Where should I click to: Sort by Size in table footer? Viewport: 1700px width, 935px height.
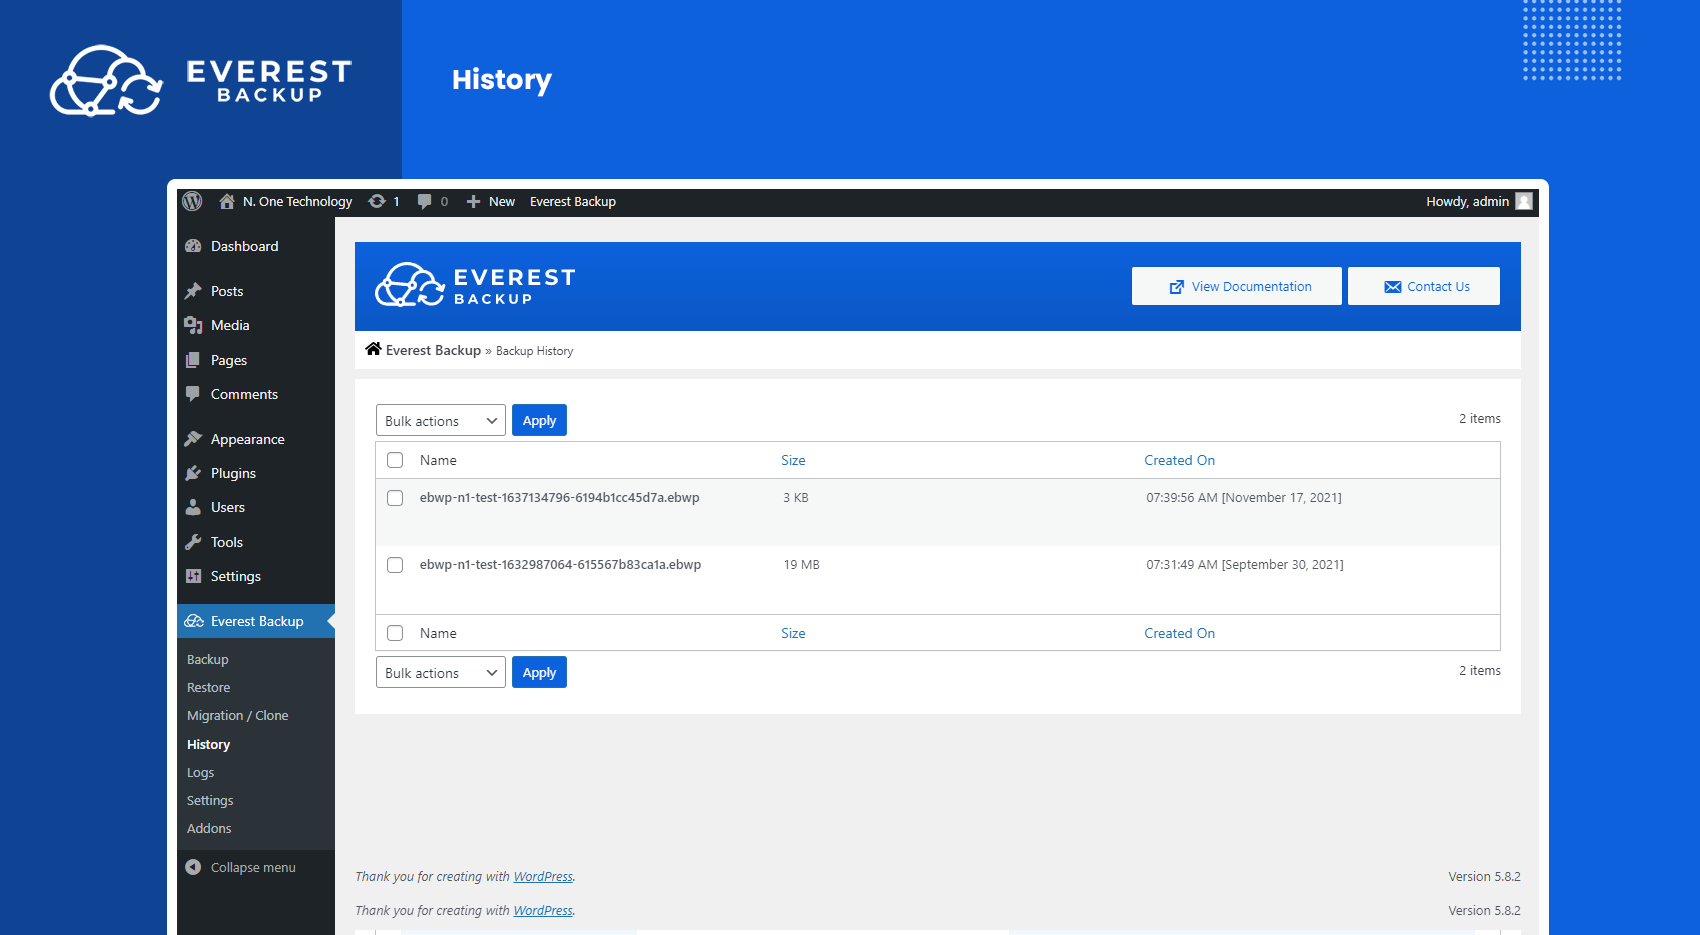793,633
